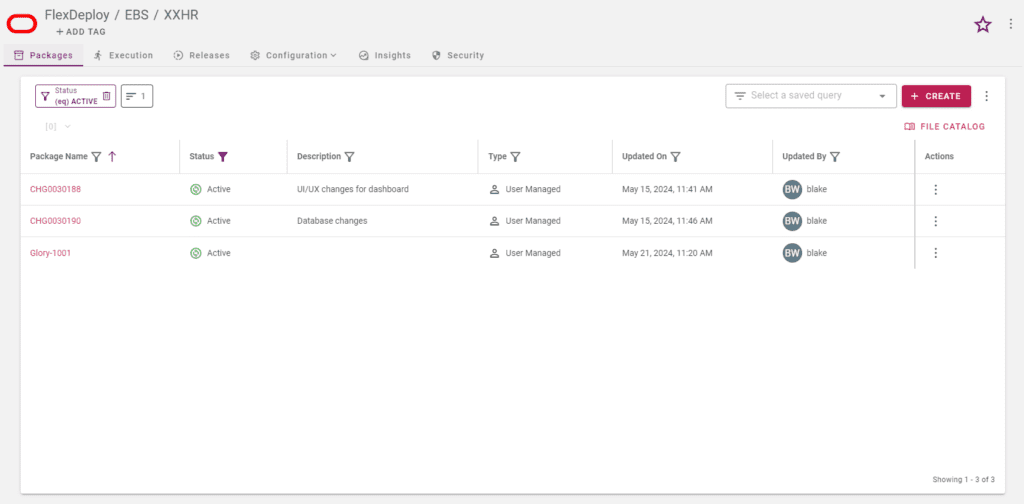Click 'Database changes' description cell

click(332, 221)
